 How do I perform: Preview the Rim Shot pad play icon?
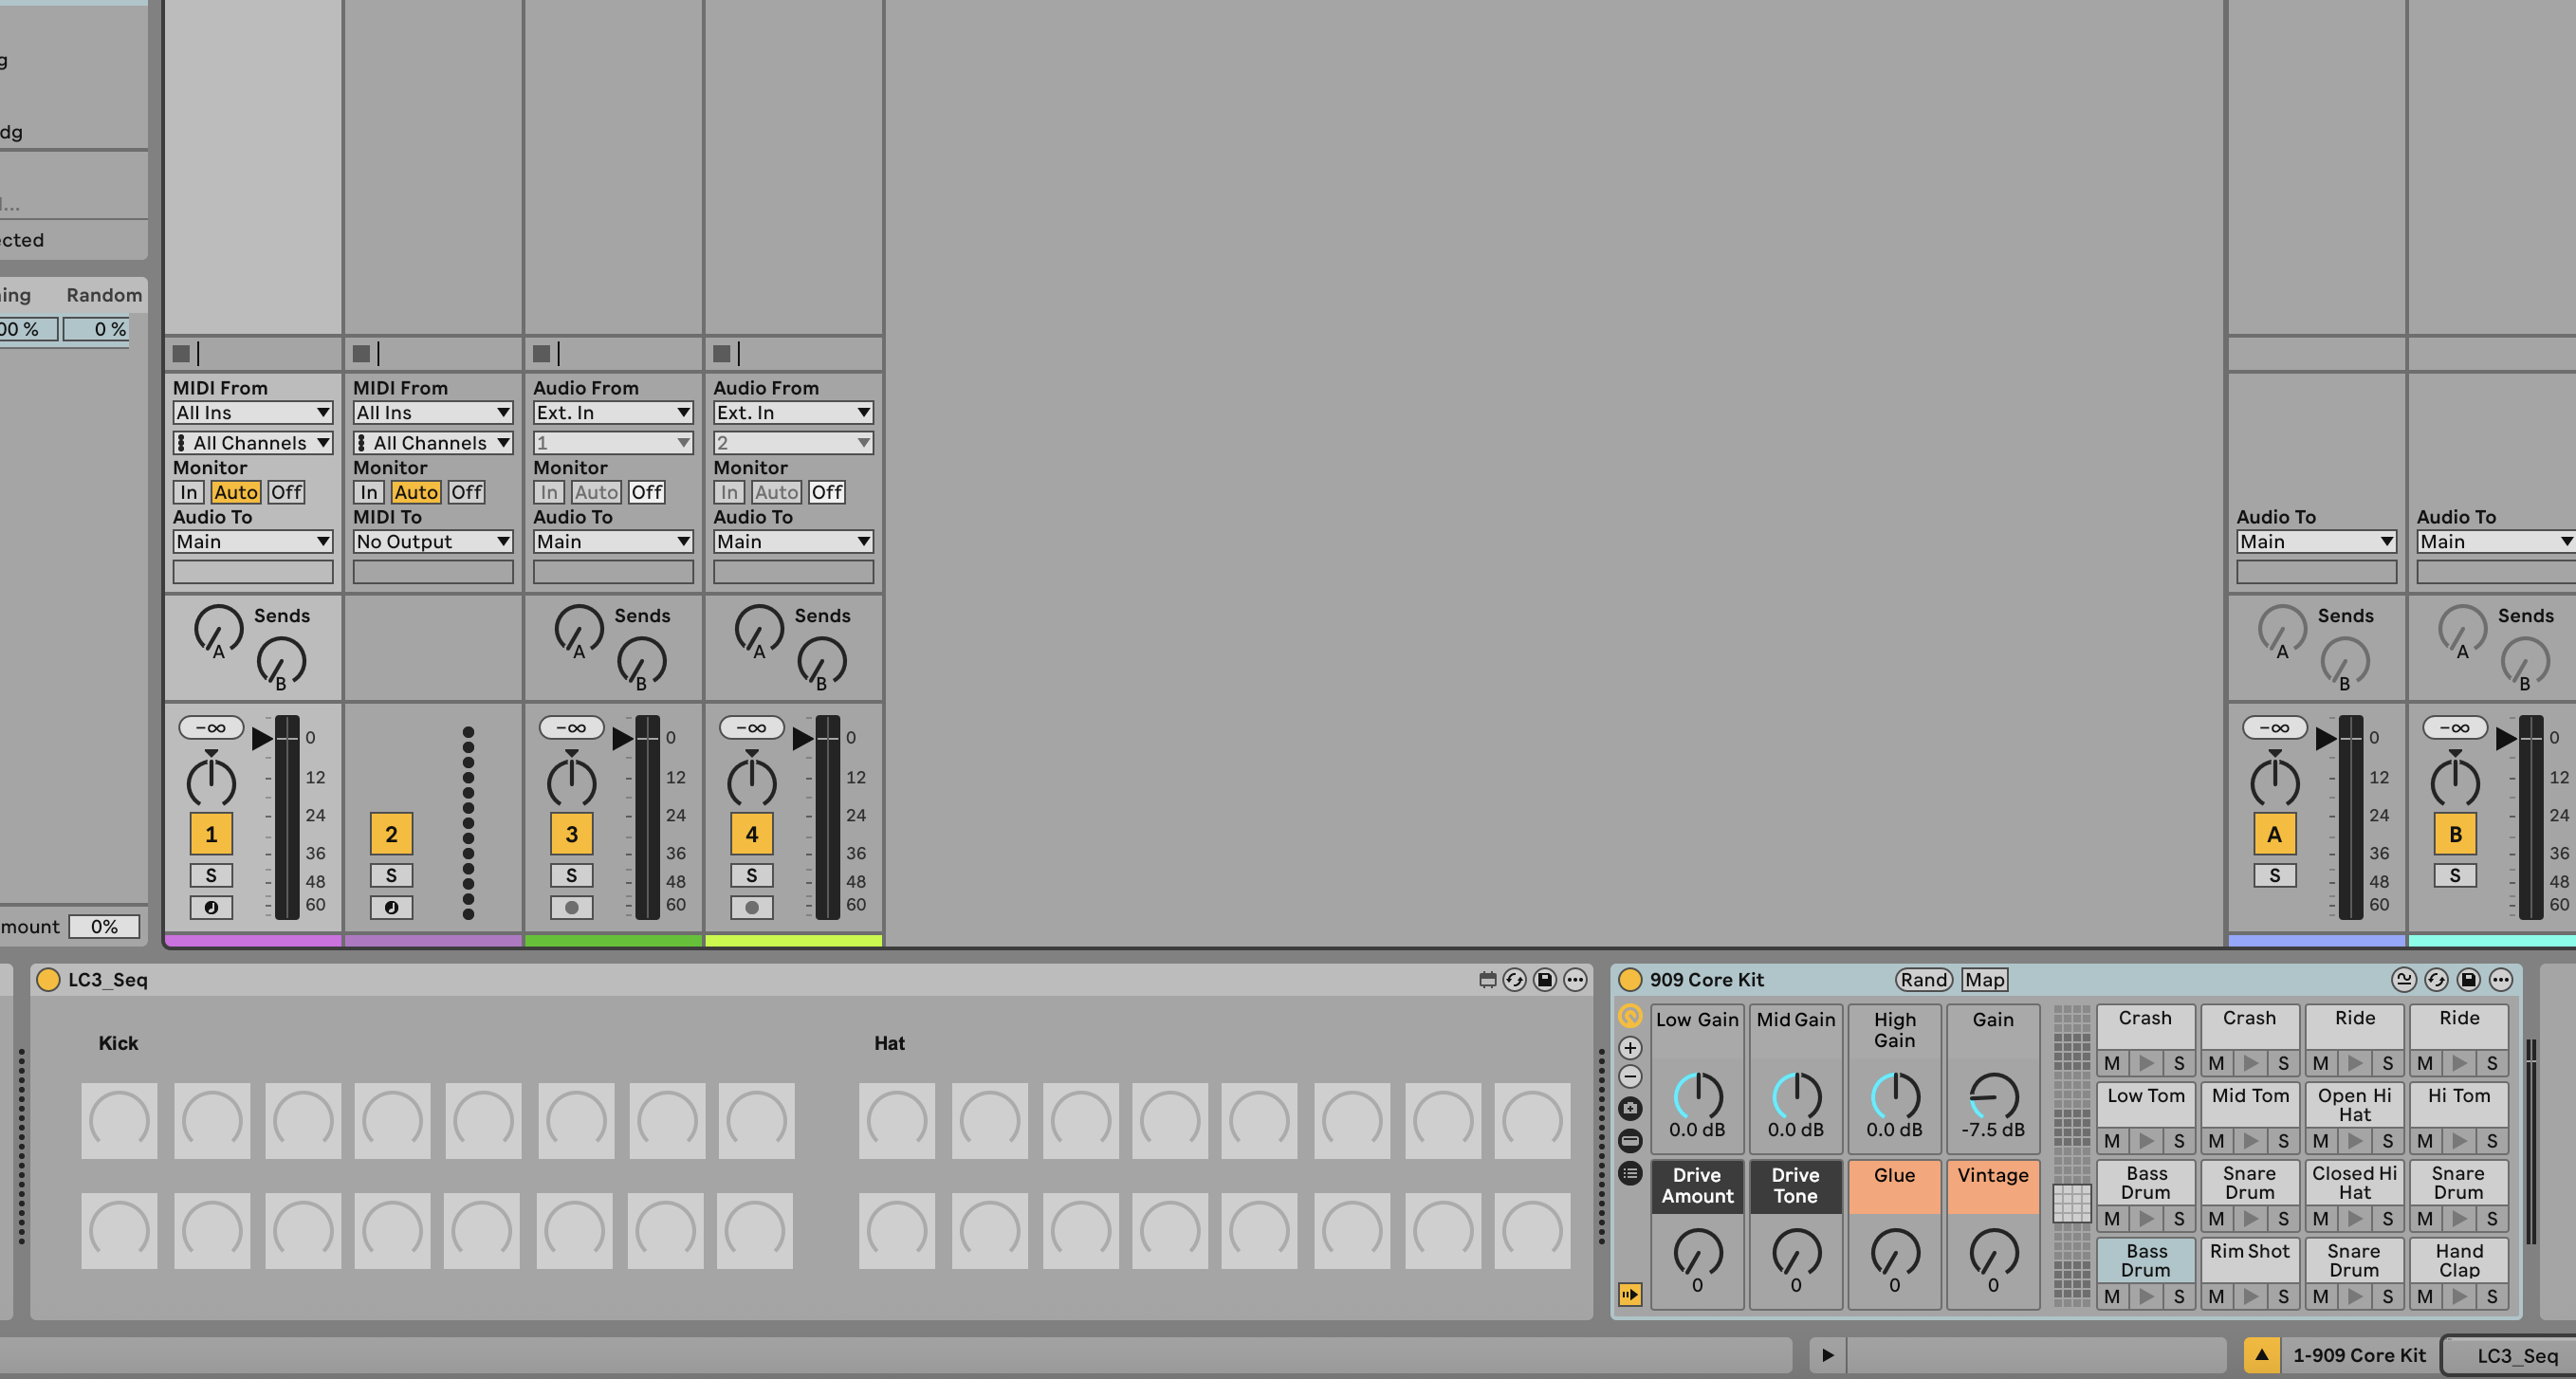2250,1296
